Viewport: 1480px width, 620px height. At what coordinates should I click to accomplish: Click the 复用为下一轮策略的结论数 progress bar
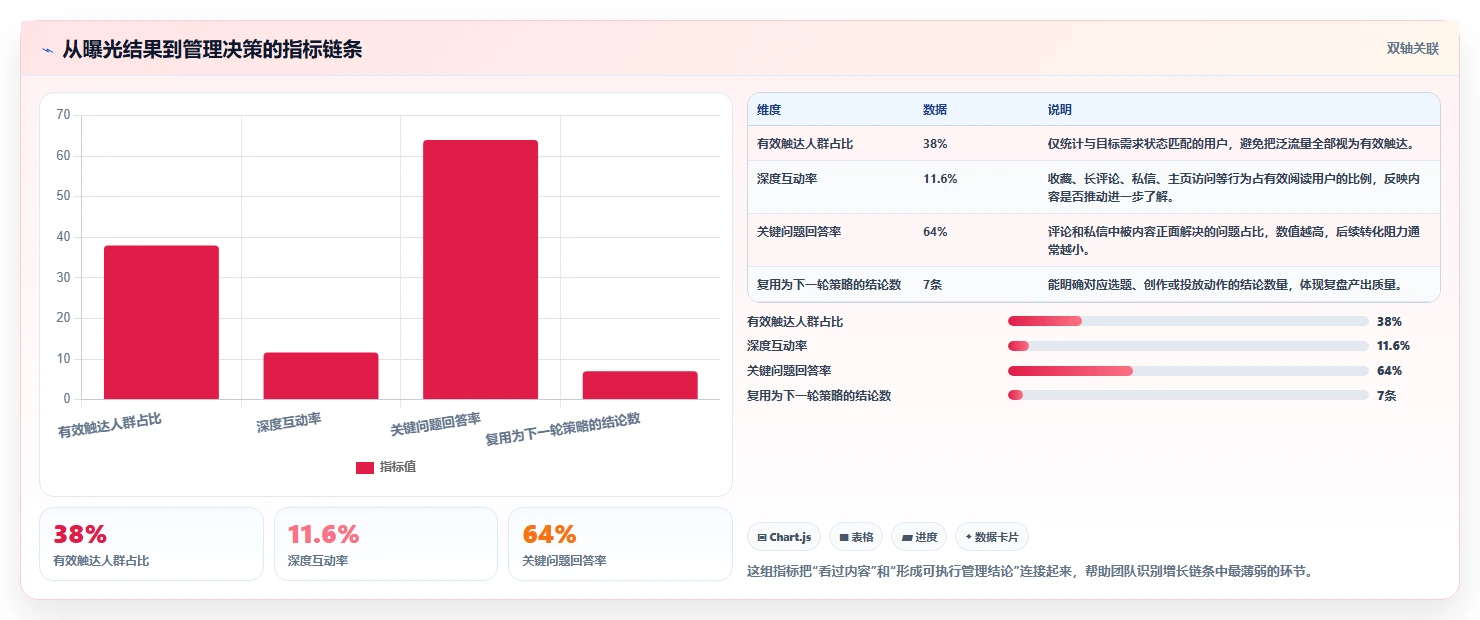point(1188,395)
